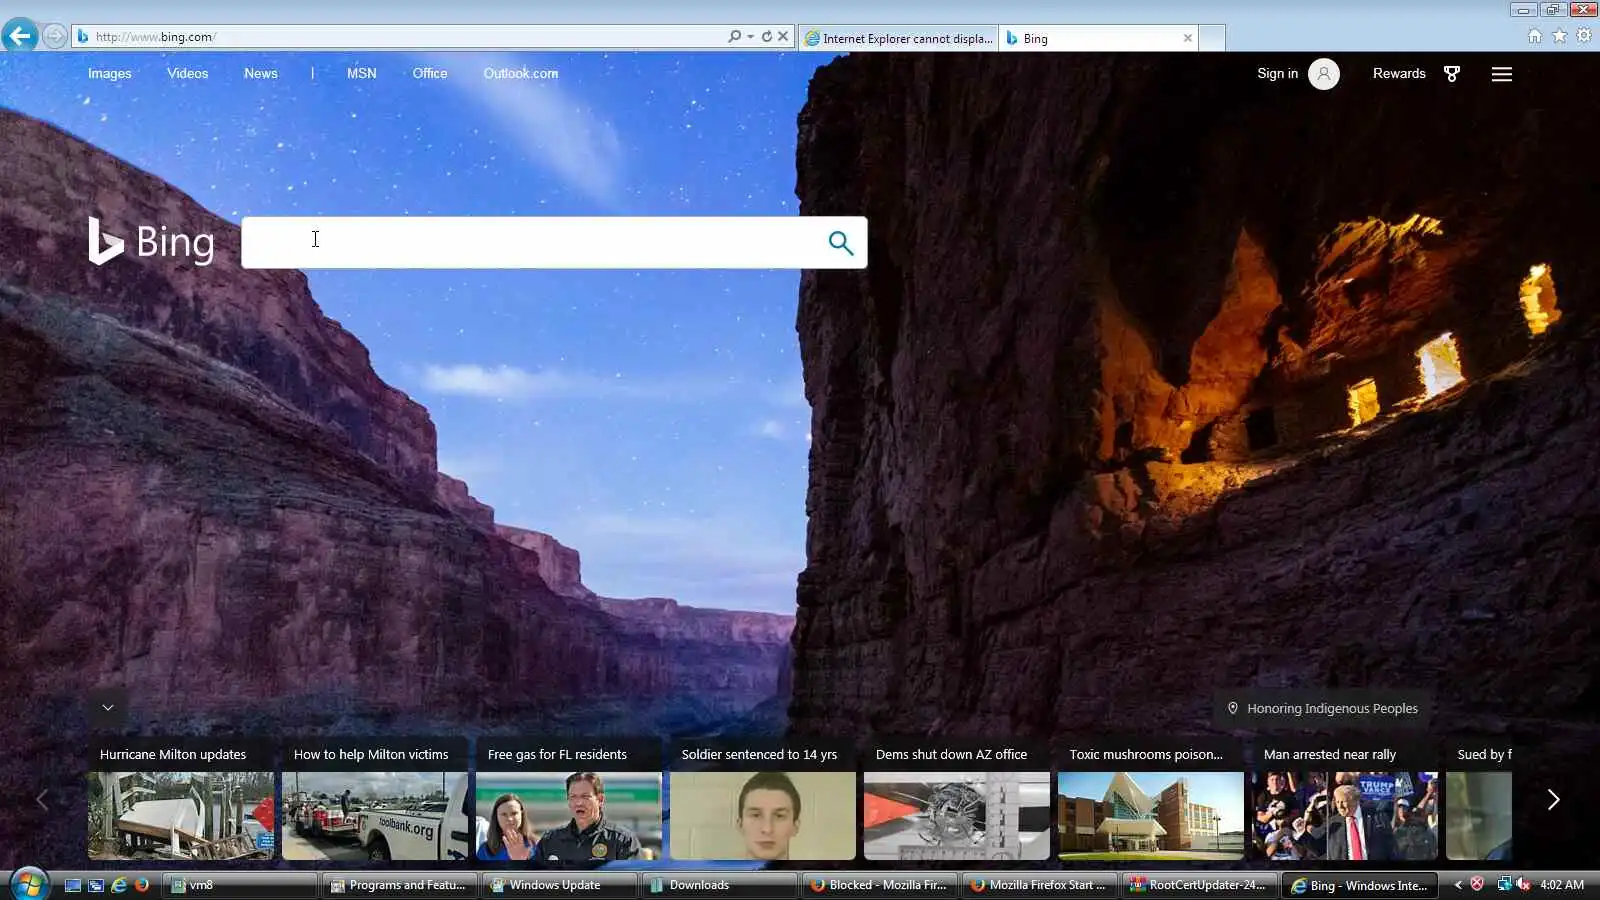
Task: Switch to Mozilla Firefox Start taskbar window
Action: (1039, 885)
